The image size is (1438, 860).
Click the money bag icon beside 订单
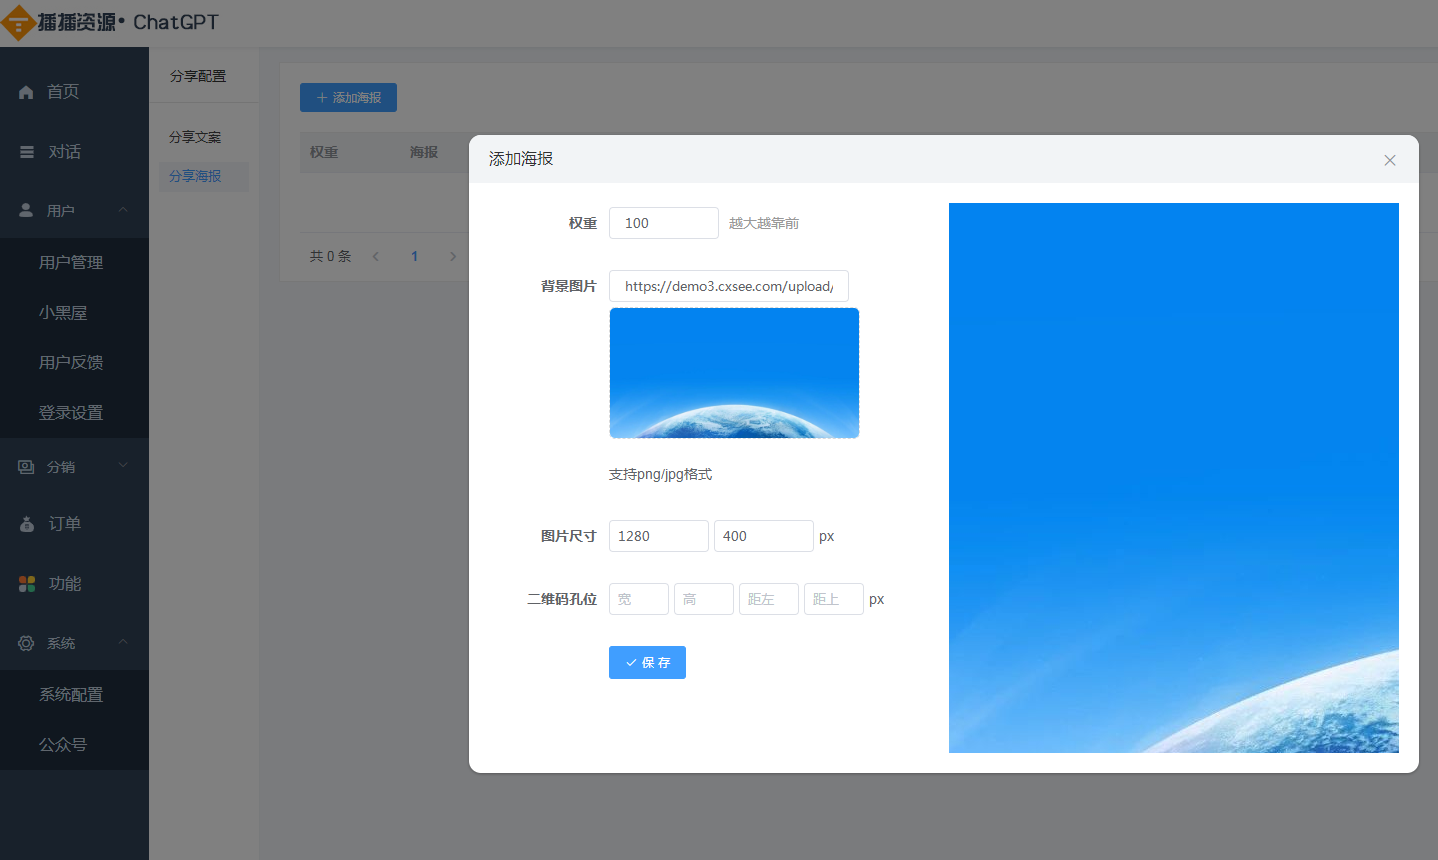[x=27, y=524]
